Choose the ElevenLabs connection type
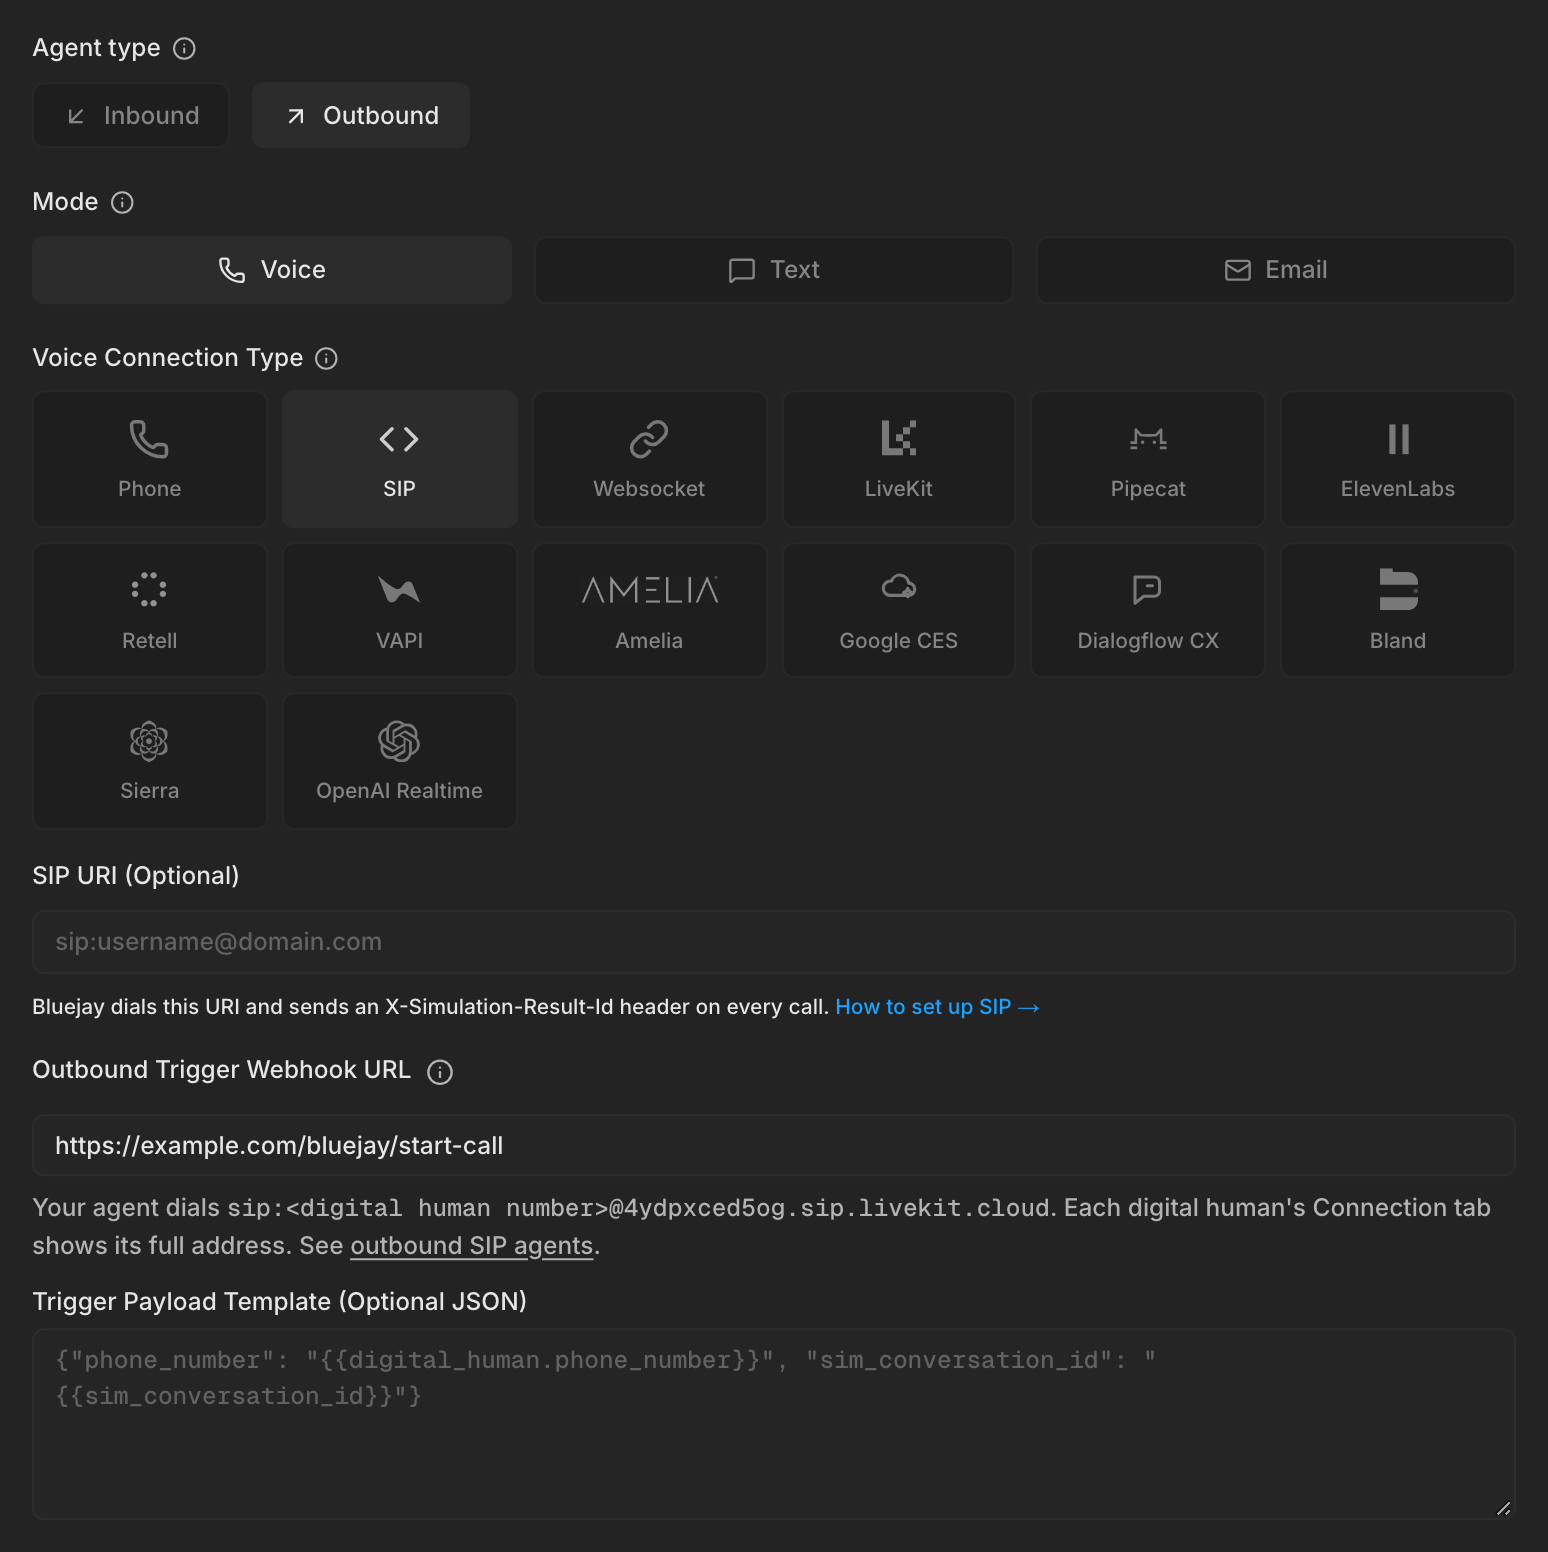Viewport: 1548px width, 1552px height. coord(1398,459)
